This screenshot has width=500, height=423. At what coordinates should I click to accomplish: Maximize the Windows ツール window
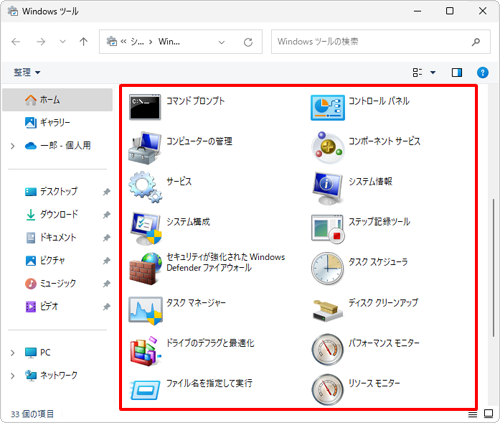pyautogui.click(x=450, y=11)
